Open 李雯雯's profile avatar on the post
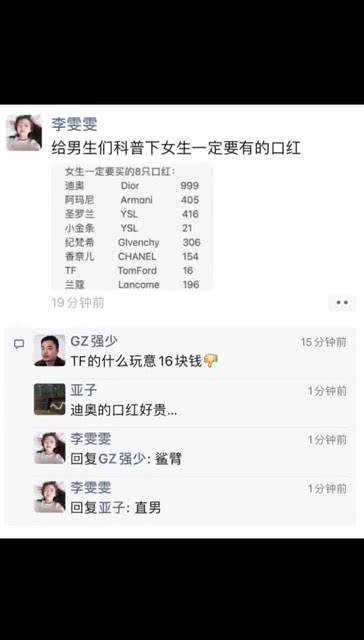The height and width of the screenshot is (640, 364). (x=24, y=133)
